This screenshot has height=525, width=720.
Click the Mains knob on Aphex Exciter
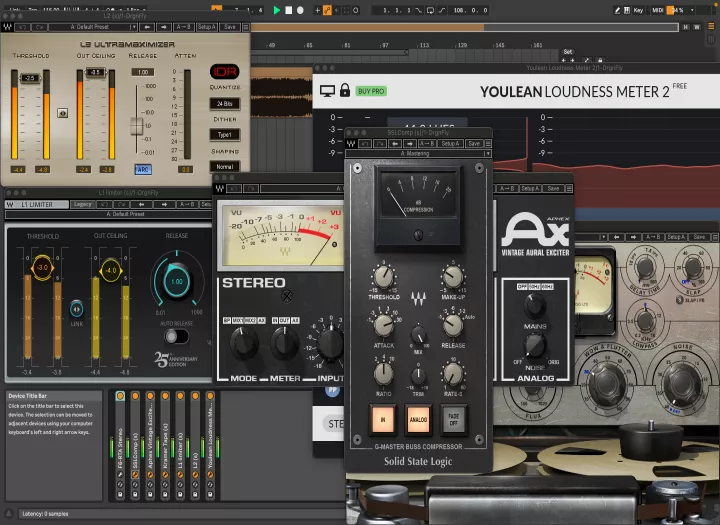click(x=534, y=306)
